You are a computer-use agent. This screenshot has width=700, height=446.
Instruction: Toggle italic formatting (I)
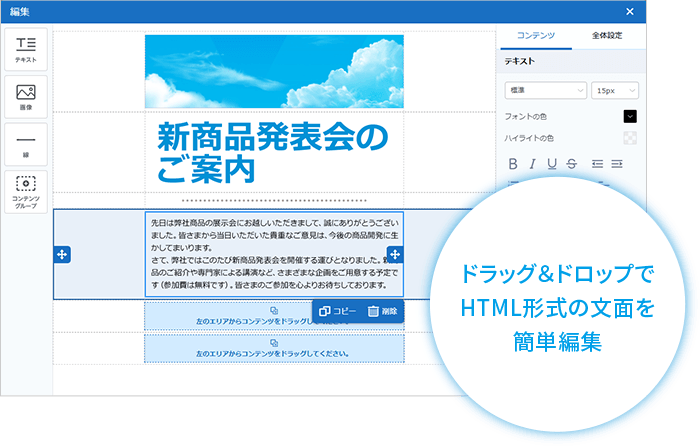(532, 164)
